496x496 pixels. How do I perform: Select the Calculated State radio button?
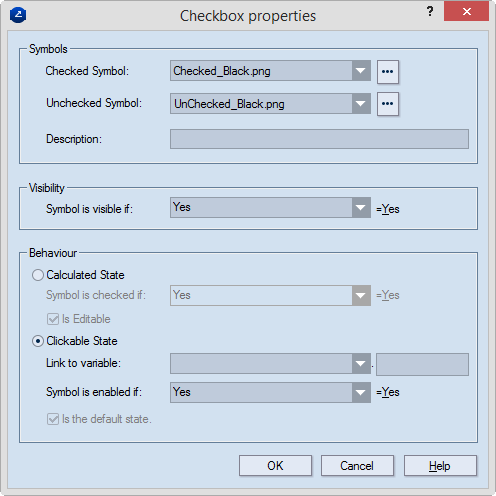click(x=38, y=275)
